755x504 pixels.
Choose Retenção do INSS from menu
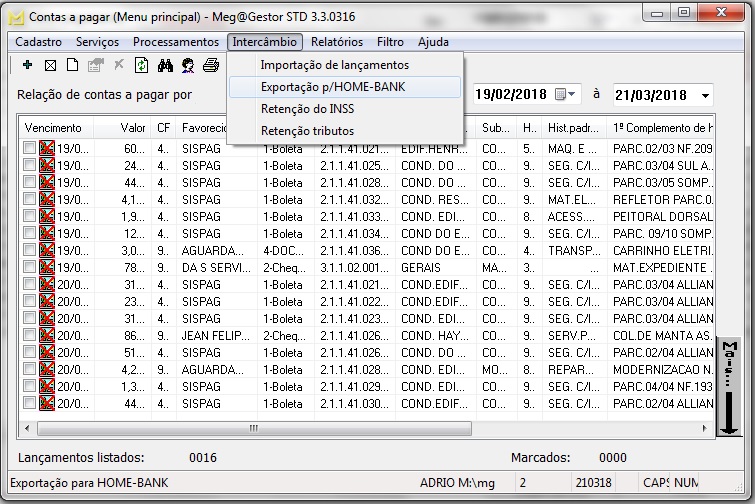[x=307, y=109]
